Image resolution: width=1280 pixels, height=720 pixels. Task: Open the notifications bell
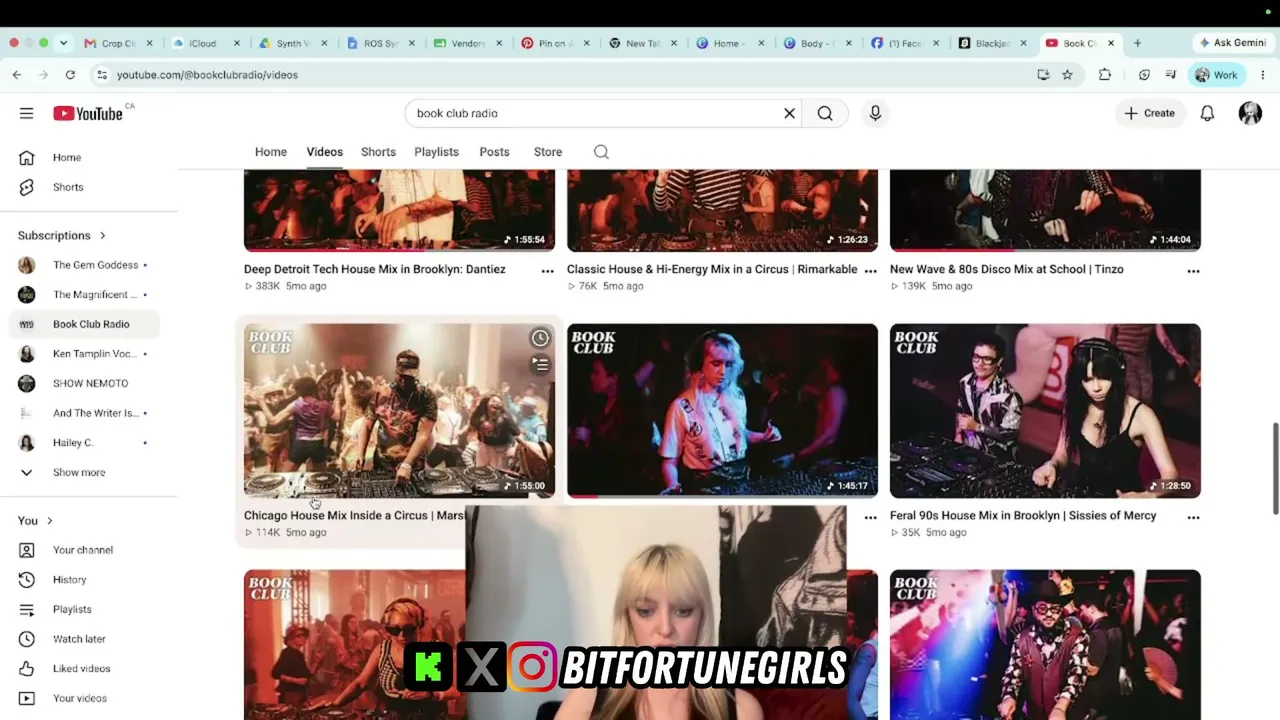pos(1207,113)
